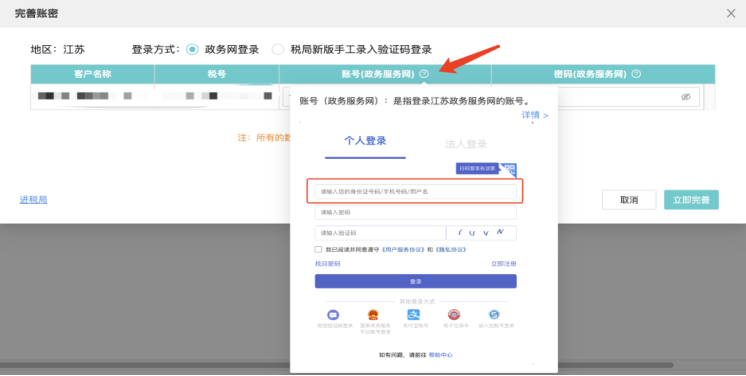This screenshot has height=376, width=746.
Task: Check the user agreement checkbox
Action: click(318, 249)
